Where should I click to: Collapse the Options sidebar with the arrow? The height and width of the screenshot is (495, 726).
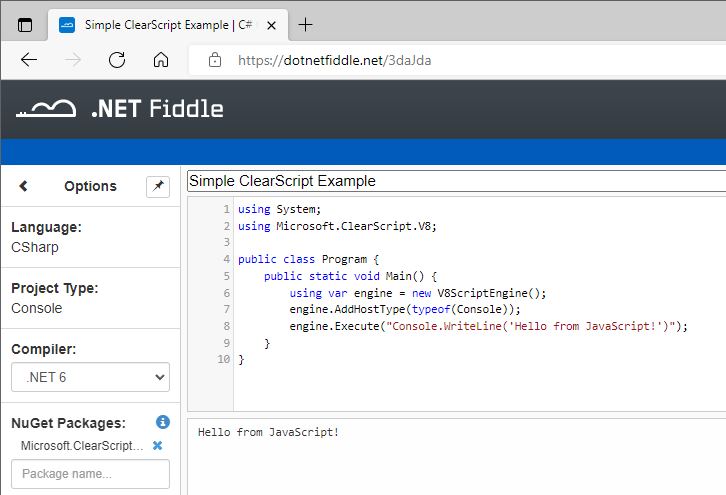point(23,186)
